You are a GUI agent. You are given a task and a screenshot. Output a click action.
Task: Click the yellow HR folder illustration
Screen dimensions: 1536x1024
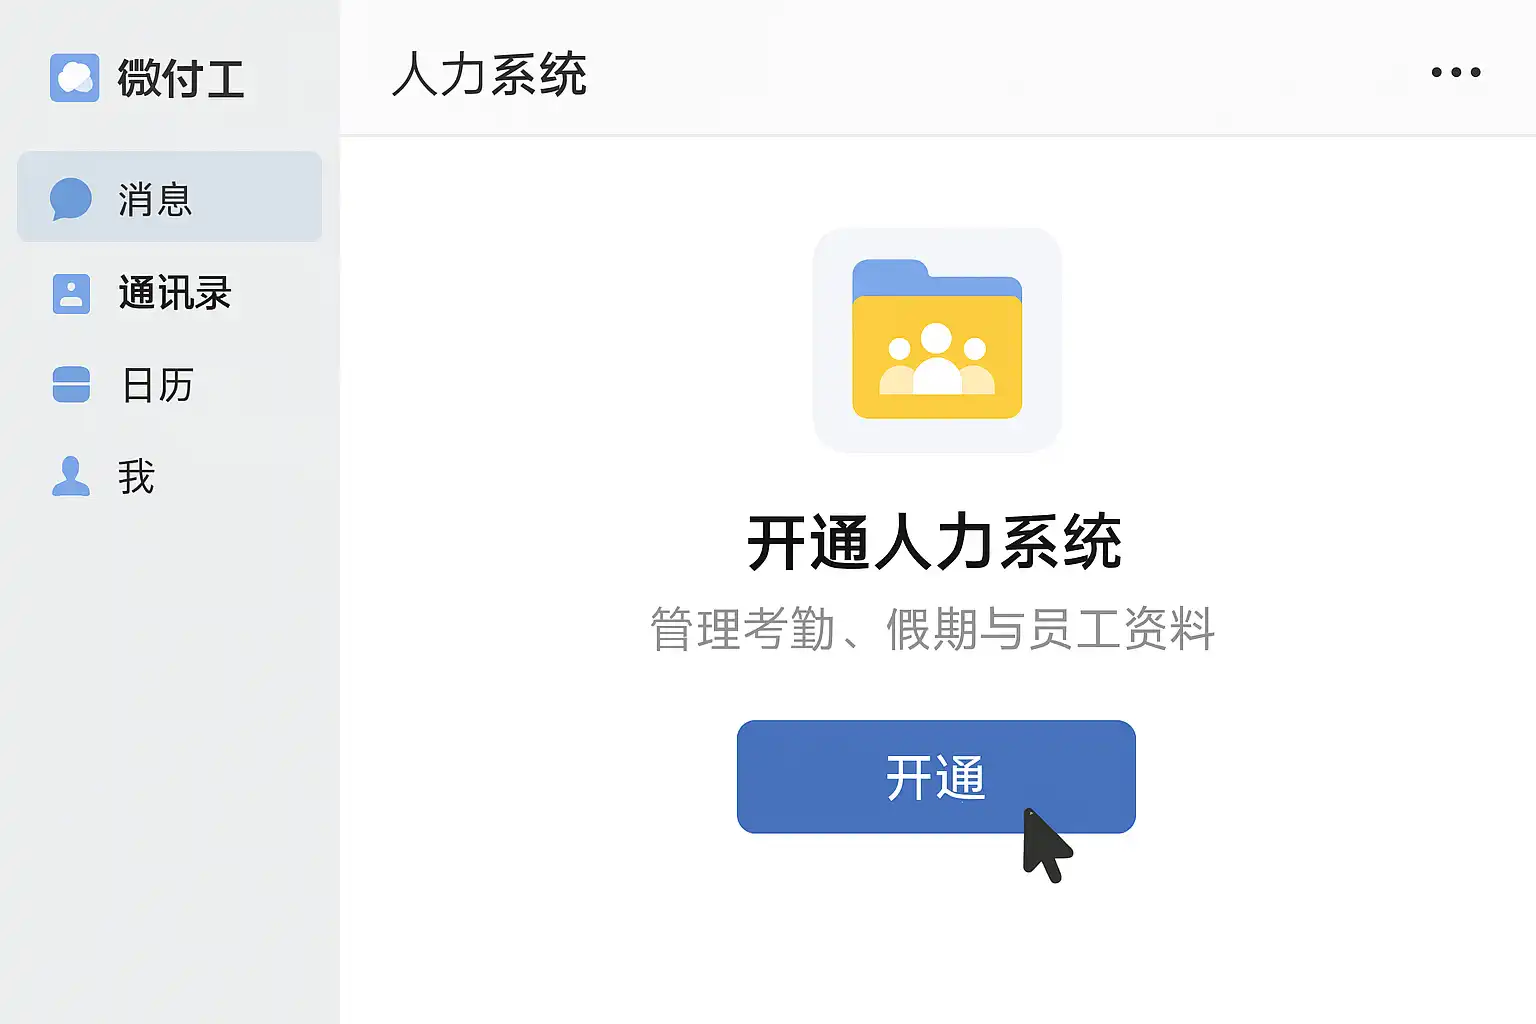point(937,339)
